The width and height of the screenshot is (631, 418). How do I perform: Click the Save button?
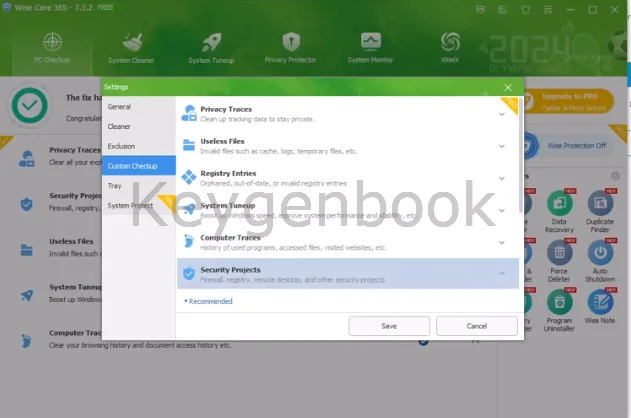pyautogui.click(x=388, y=326)
